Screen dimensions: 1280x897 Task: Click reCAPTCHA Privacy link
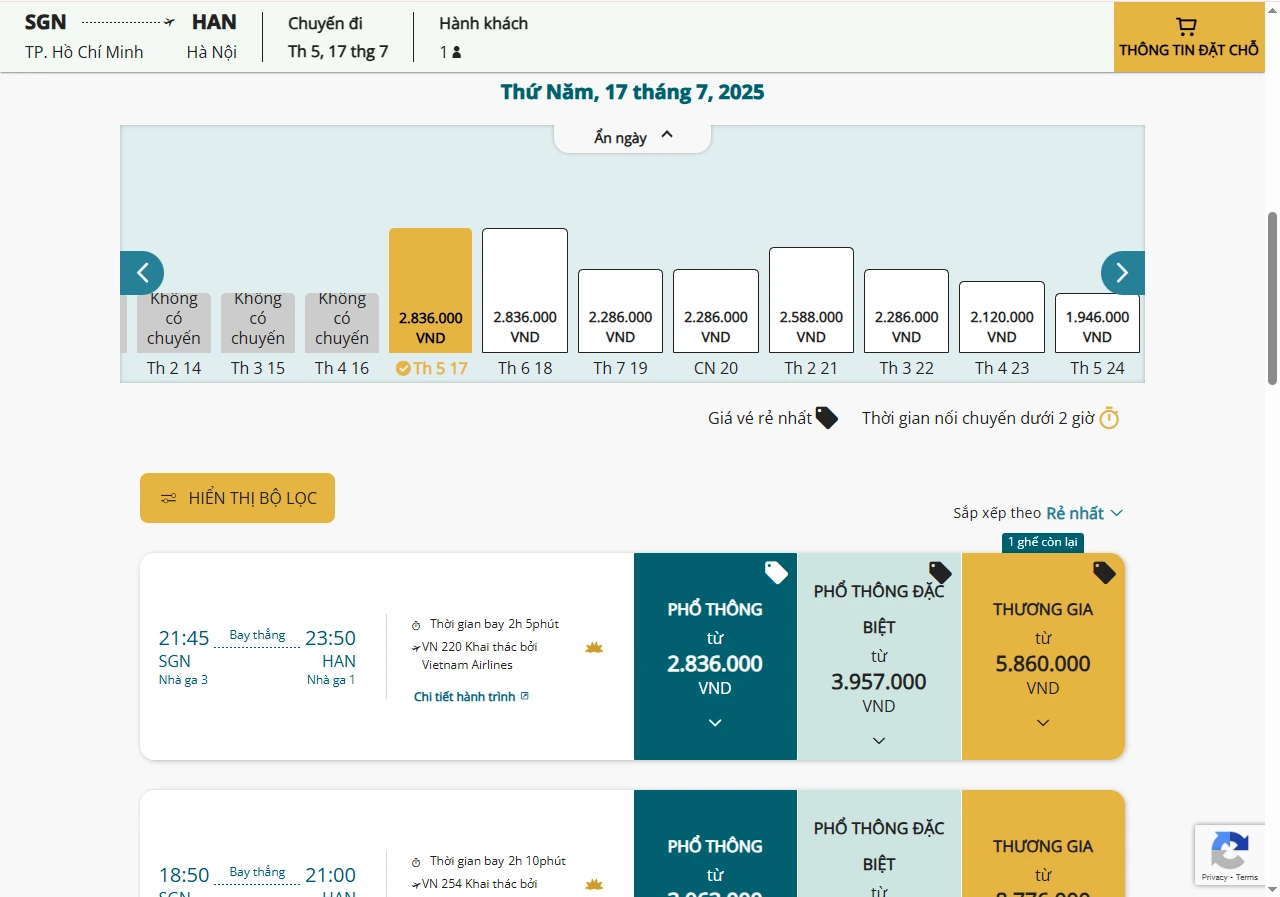coord(1215,877)
